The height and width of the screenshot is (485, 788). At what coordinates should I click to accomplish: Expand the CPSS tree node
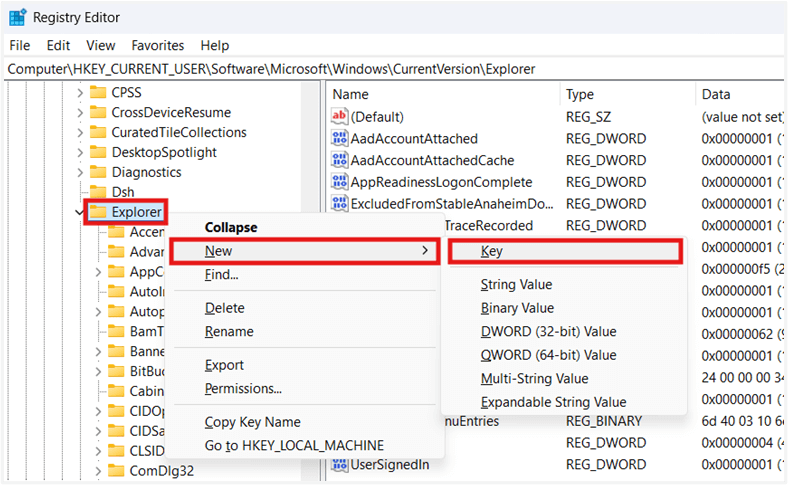[80, 93]
